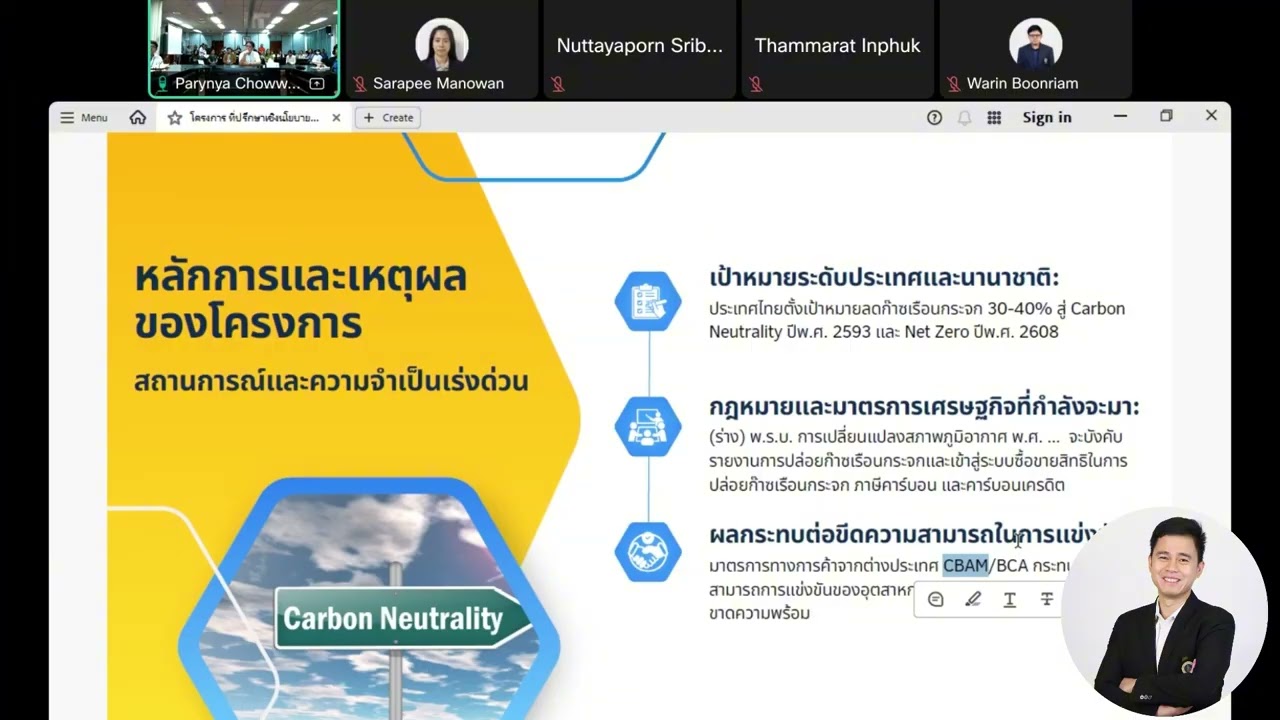Open the Help question mark icon

934,117
